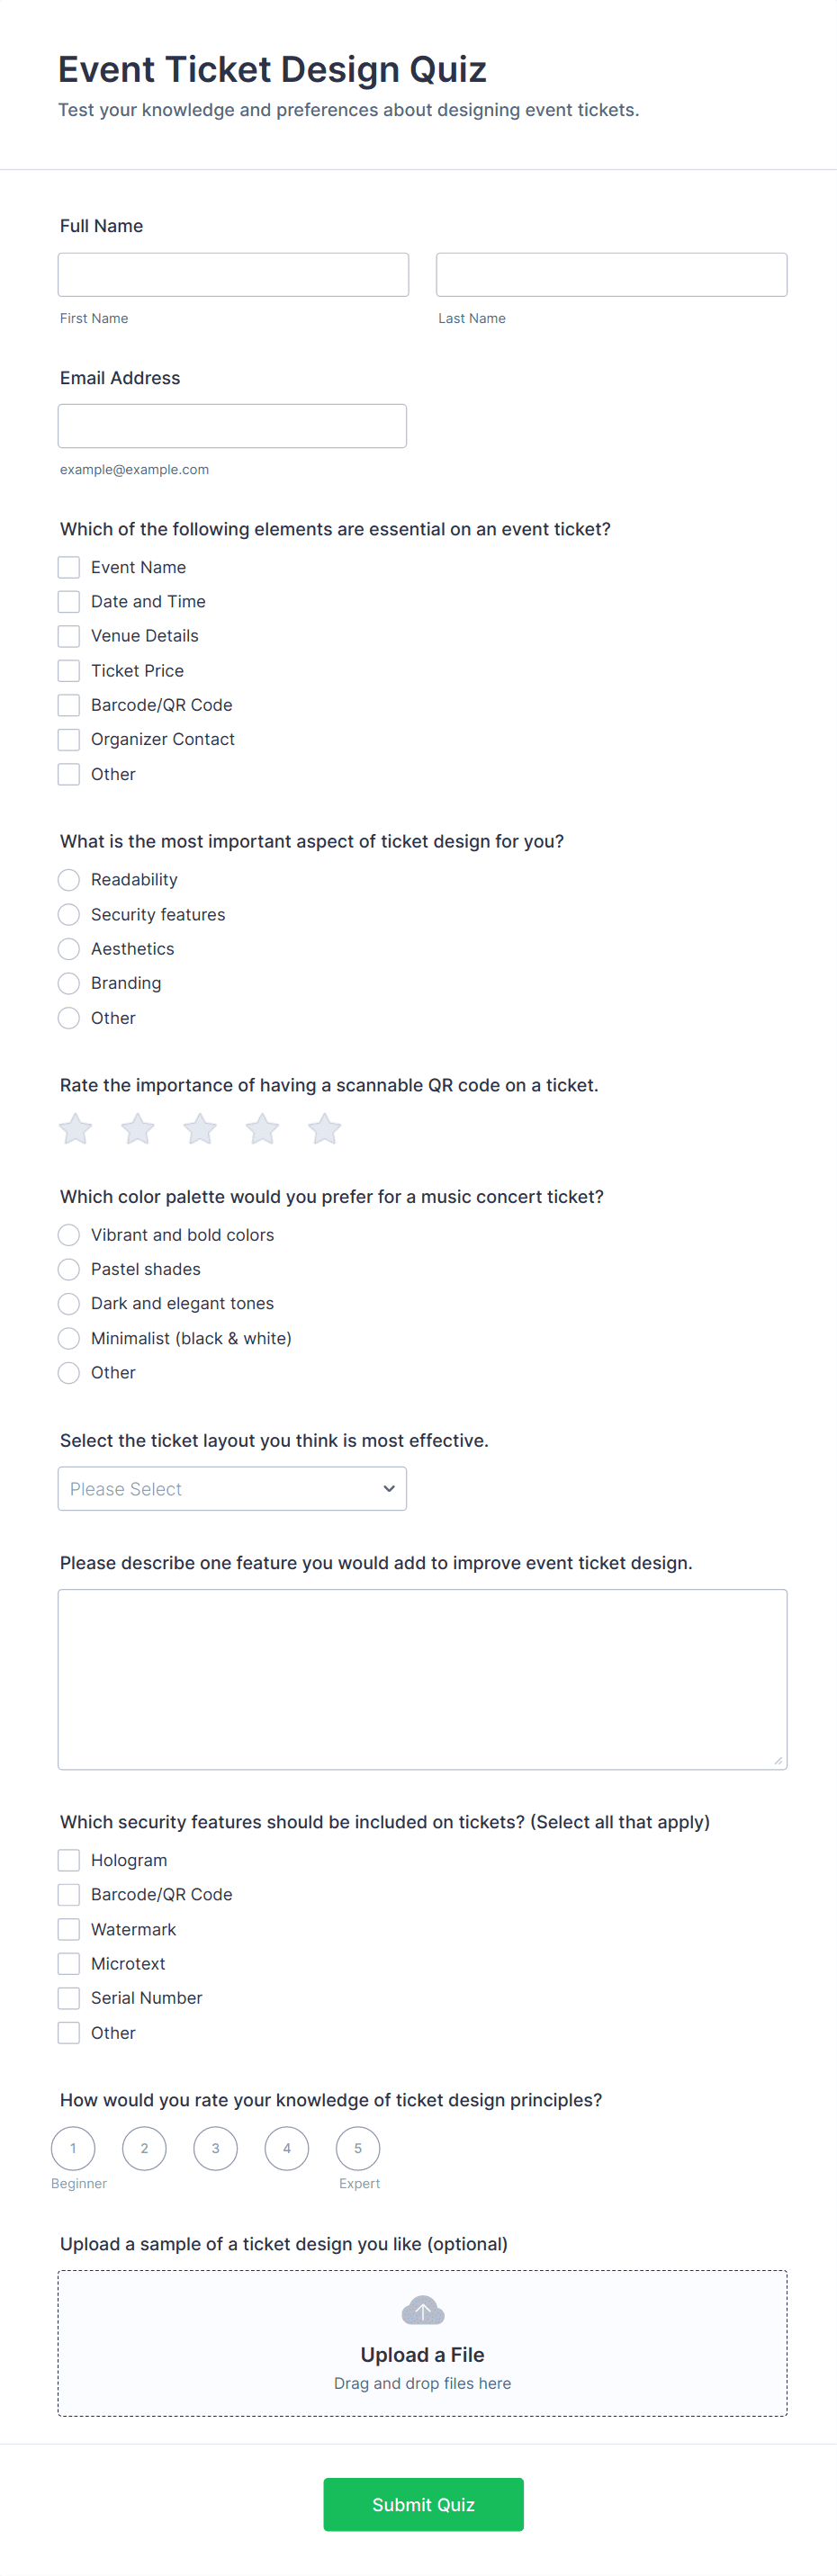The image size is (837, 2576).
Task: Select knowledge rating 1 Beginner
Action: [73, 2148]
